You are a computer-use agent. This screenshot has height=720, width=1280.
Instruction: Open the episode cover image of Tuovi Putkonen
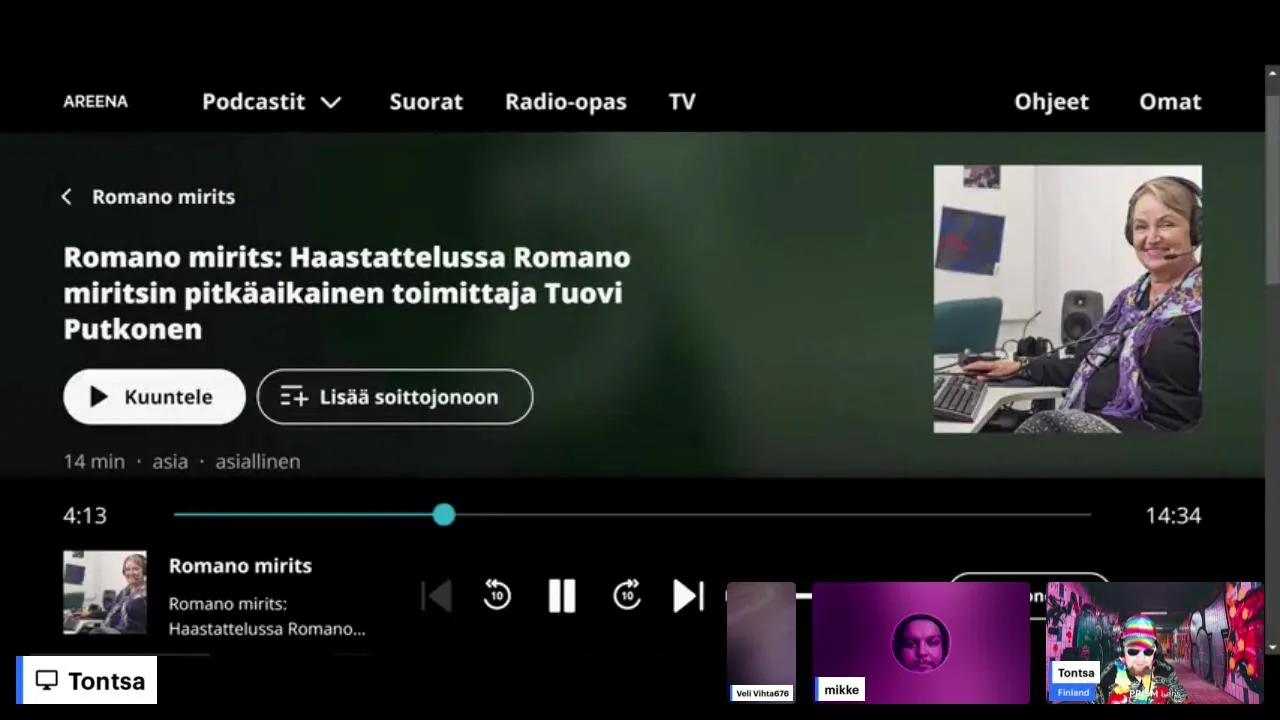click(1067, 299)
